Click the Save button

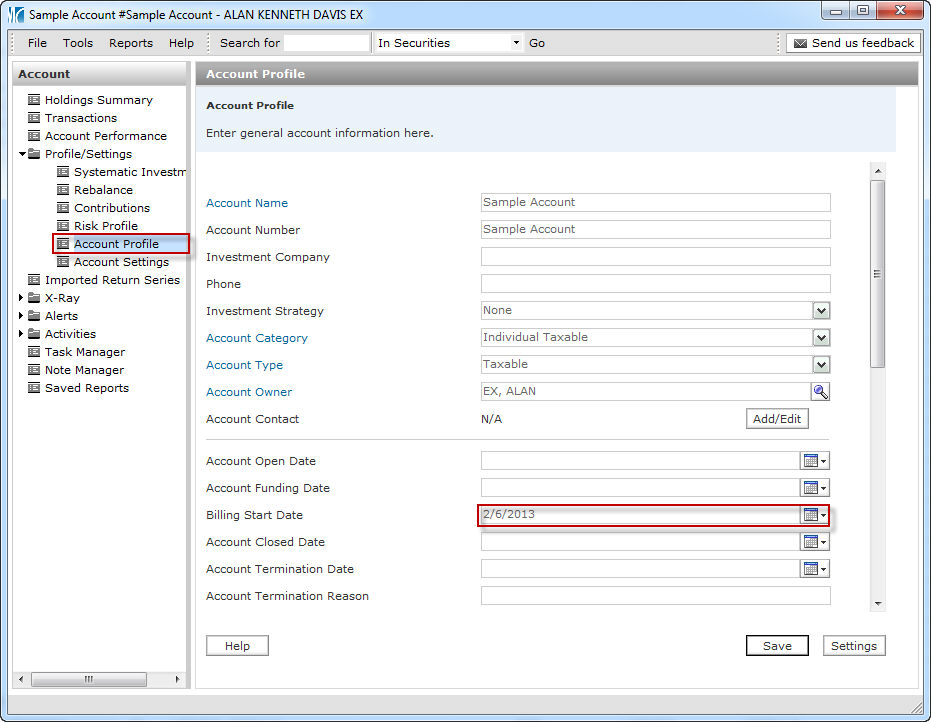click(x=777, y=646)
